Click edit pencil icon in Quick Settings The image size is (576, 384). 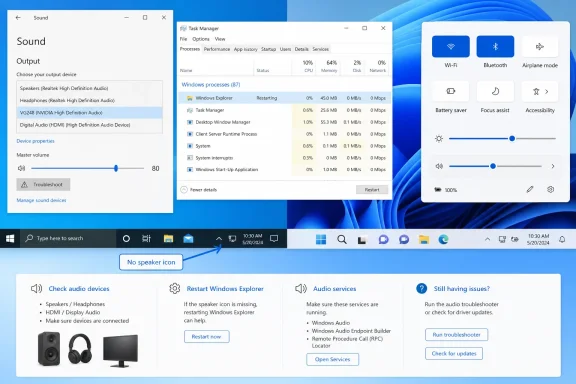529,190
